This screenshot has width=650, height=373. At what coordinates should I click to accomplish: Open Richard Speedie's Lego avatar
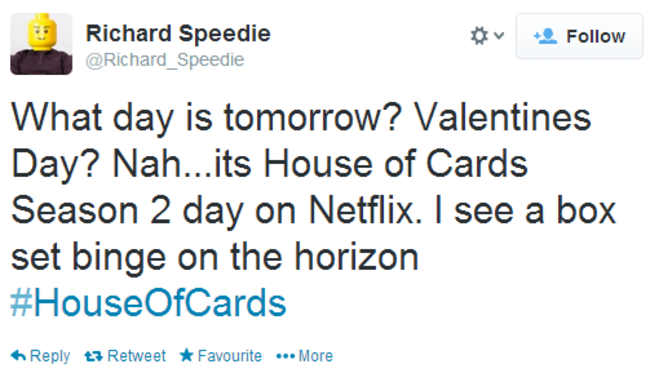[x=41, y=44]
